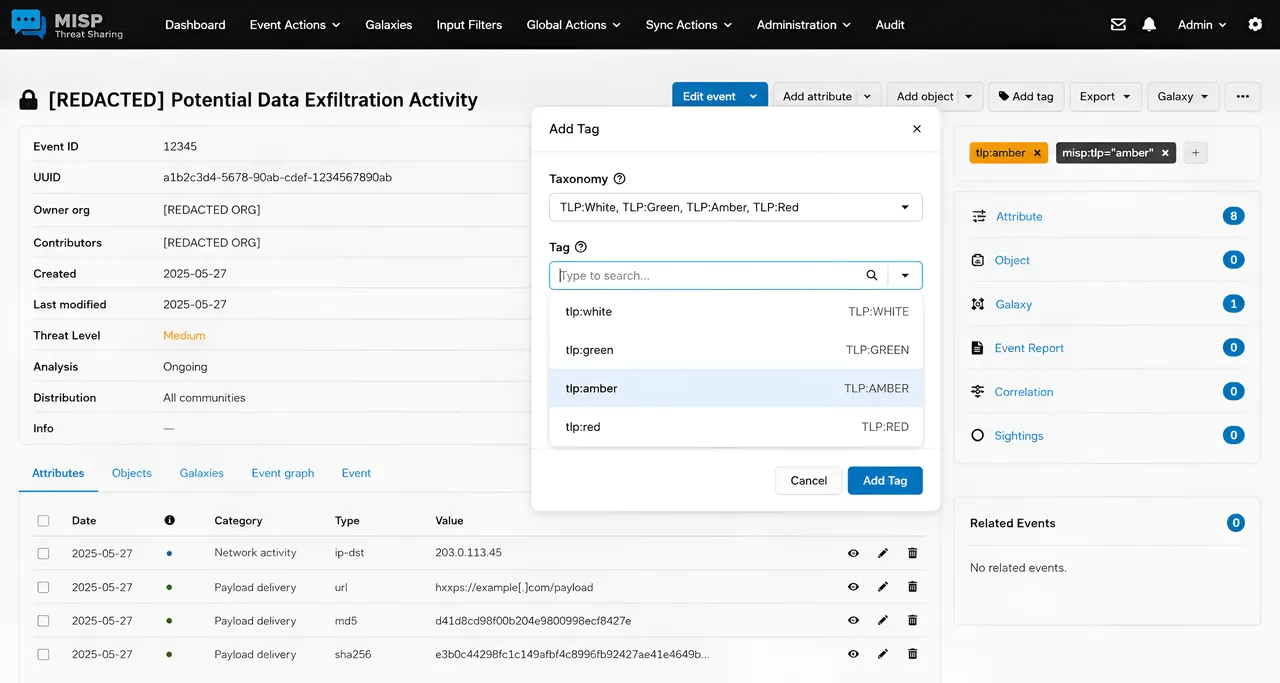Click the blue Add Tag confirm button
1280x683 pixels.
pyautogui.click(x=885, y=481)
